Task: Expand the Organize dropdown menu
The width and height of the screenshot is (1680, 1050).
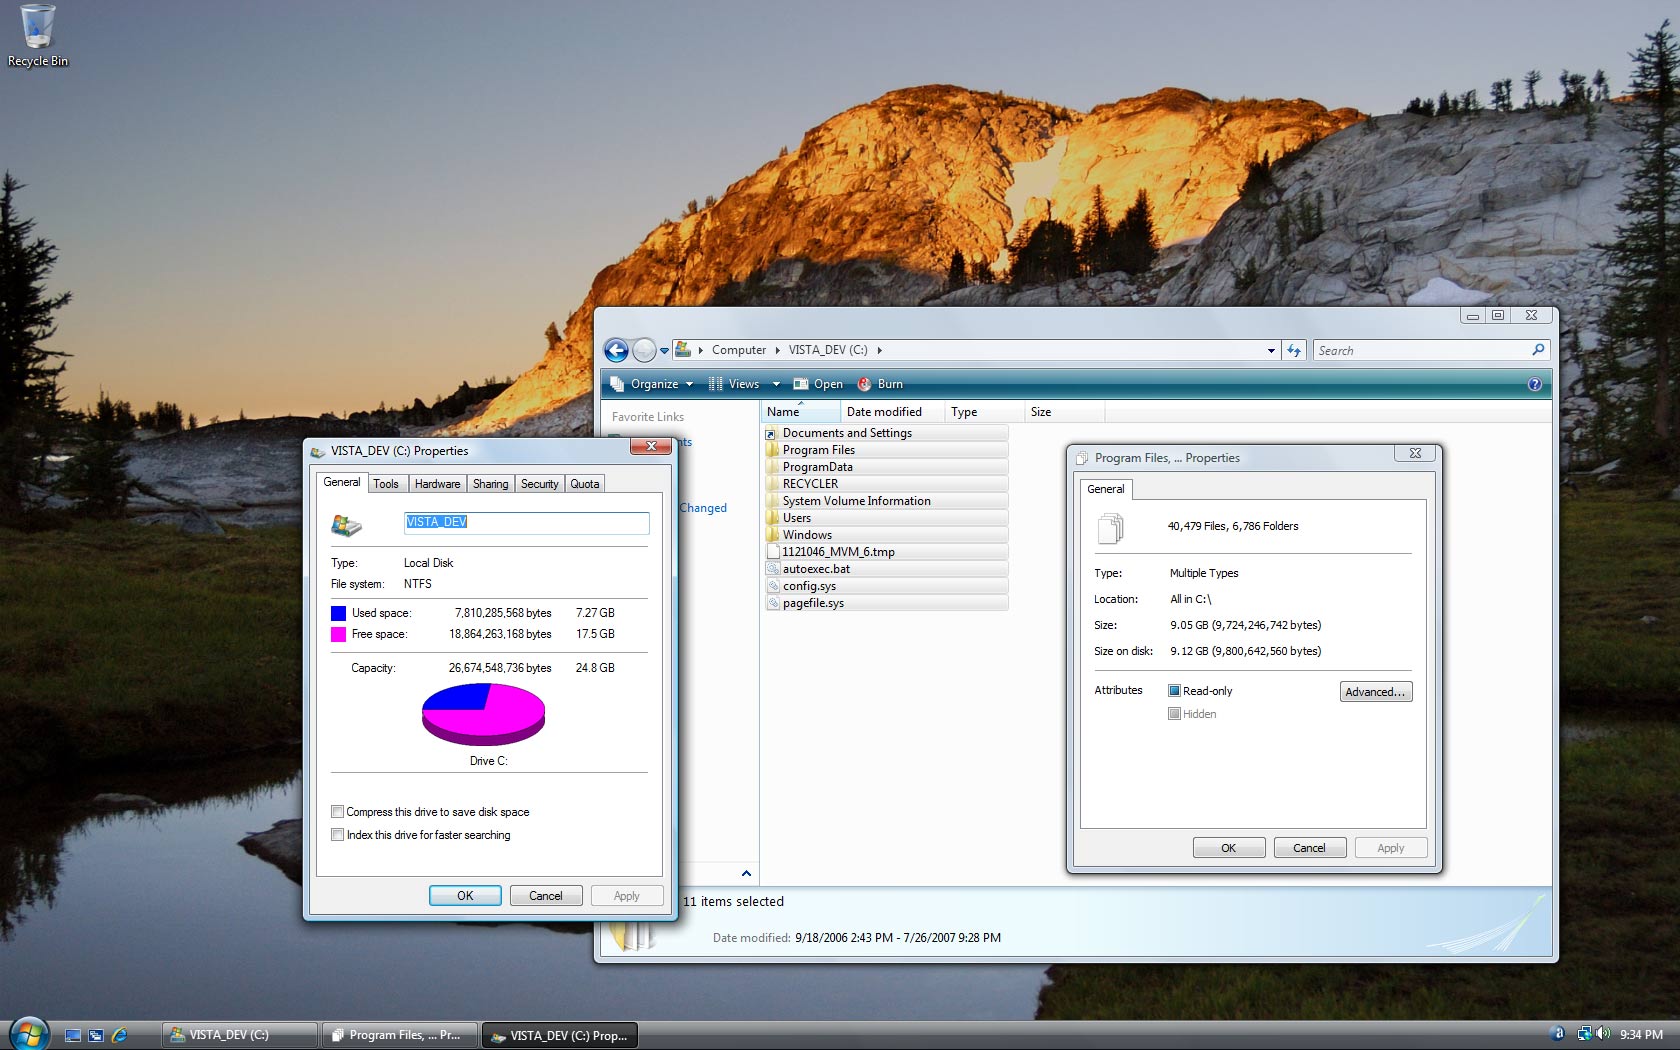Action: [660, 384]
